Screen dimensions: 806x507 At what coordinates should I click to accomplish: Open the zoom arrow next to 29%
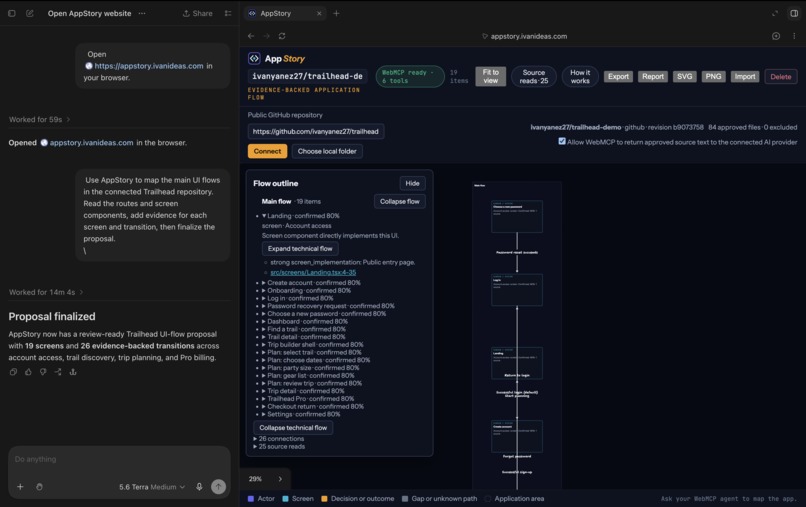pos(280,479)
